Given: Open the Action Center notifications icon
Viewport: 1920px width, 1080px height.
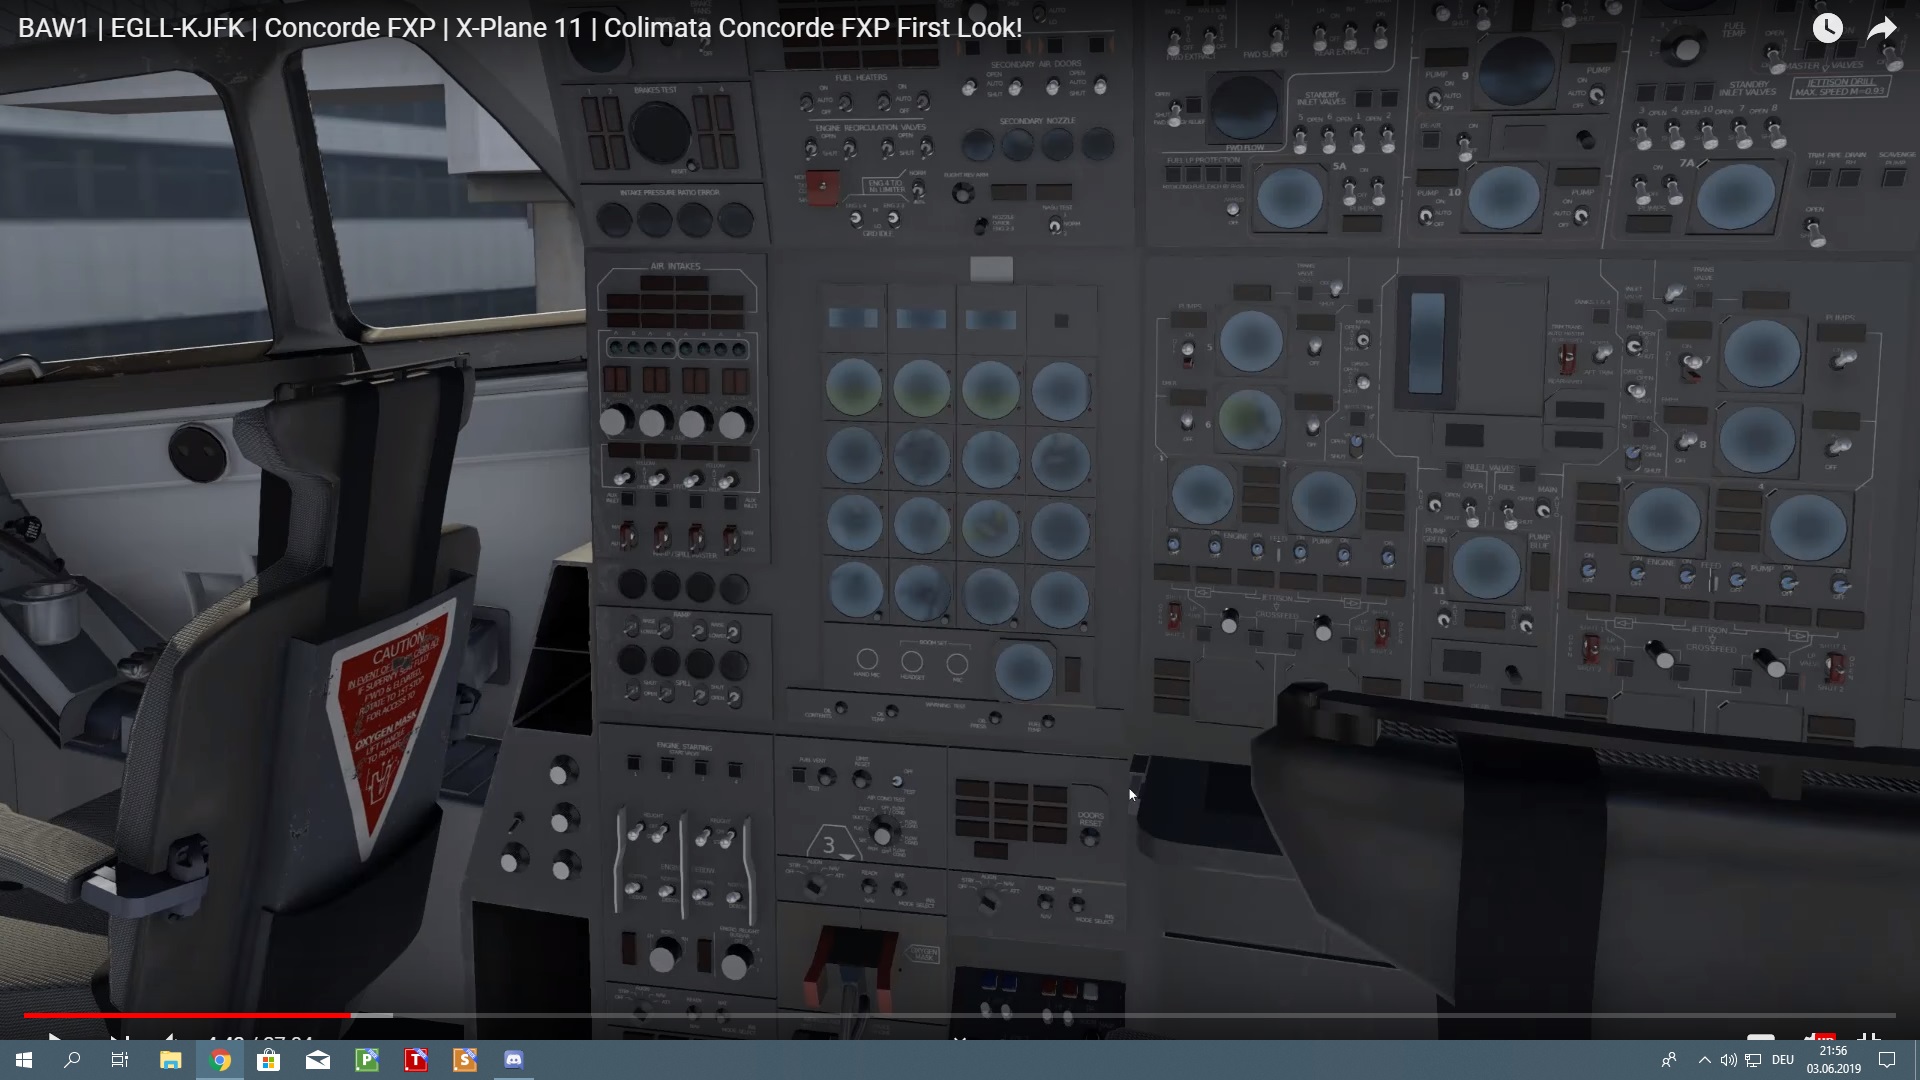Looking at the screenshot, I should 1887,1060.
